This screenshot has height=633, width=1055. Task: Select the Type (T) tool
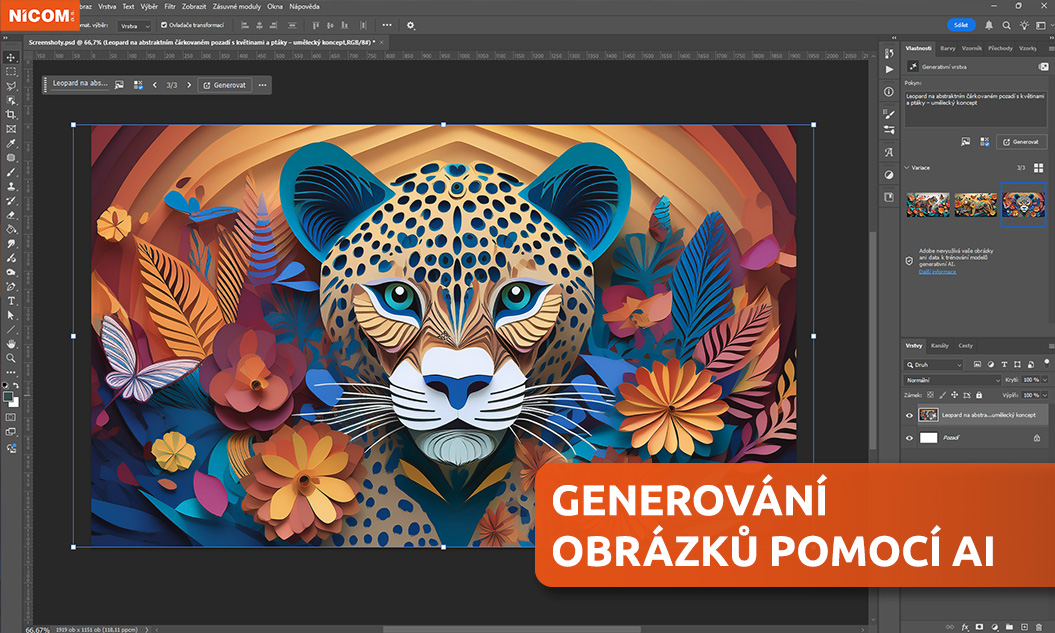point(11,300)
